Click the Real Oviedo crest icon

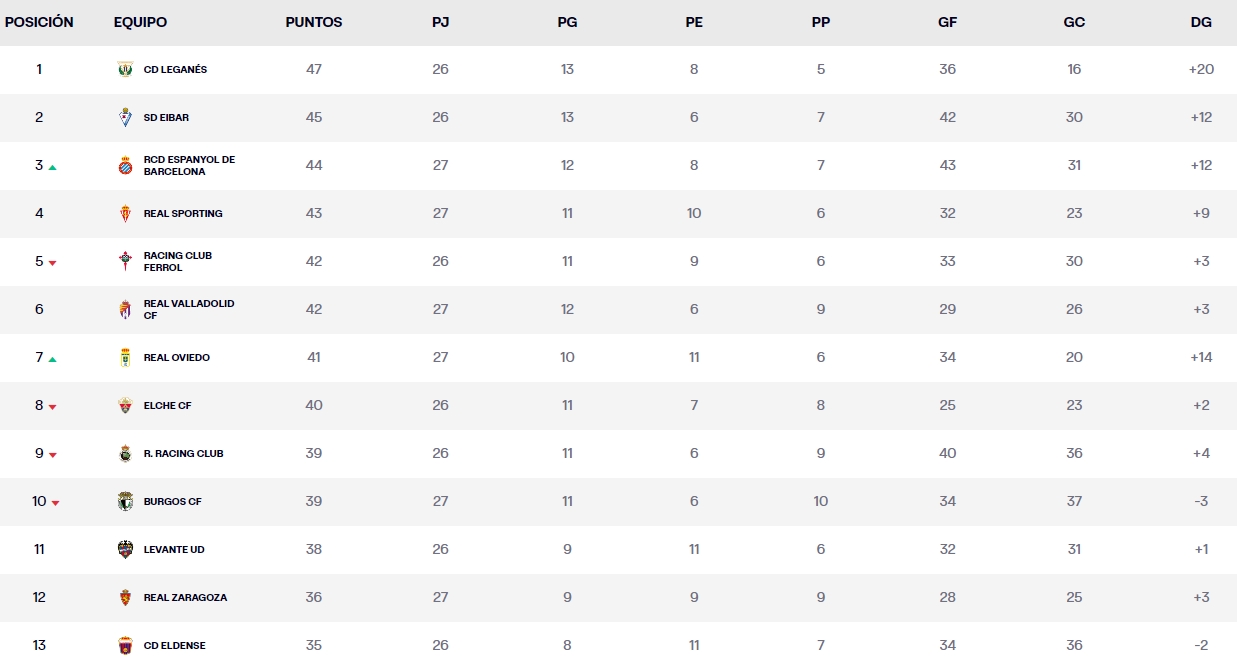[x=125, y=357]
